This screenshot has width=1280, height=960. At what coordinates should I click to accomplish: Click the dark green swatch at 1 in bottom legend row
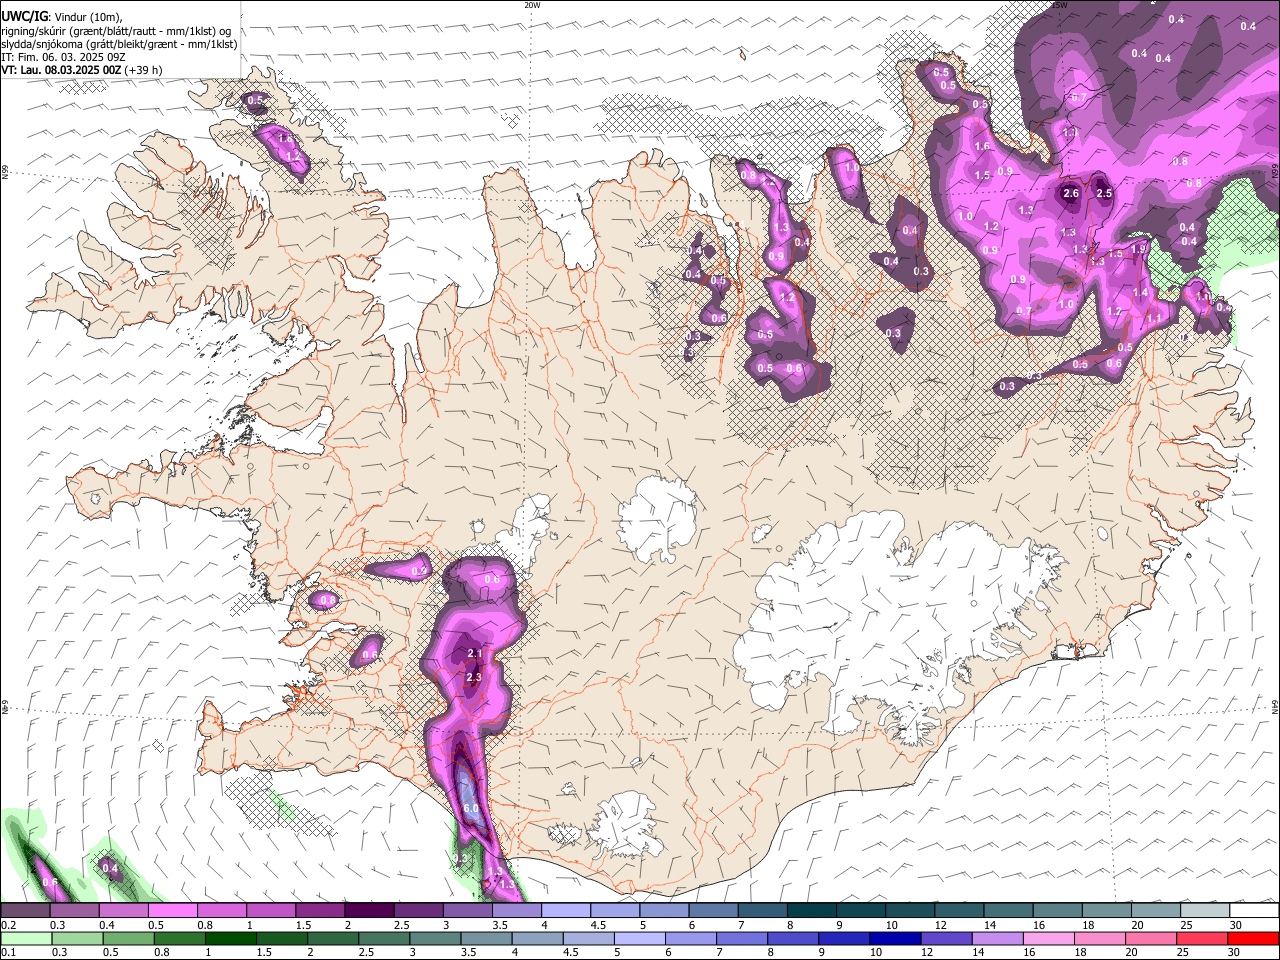230,939
